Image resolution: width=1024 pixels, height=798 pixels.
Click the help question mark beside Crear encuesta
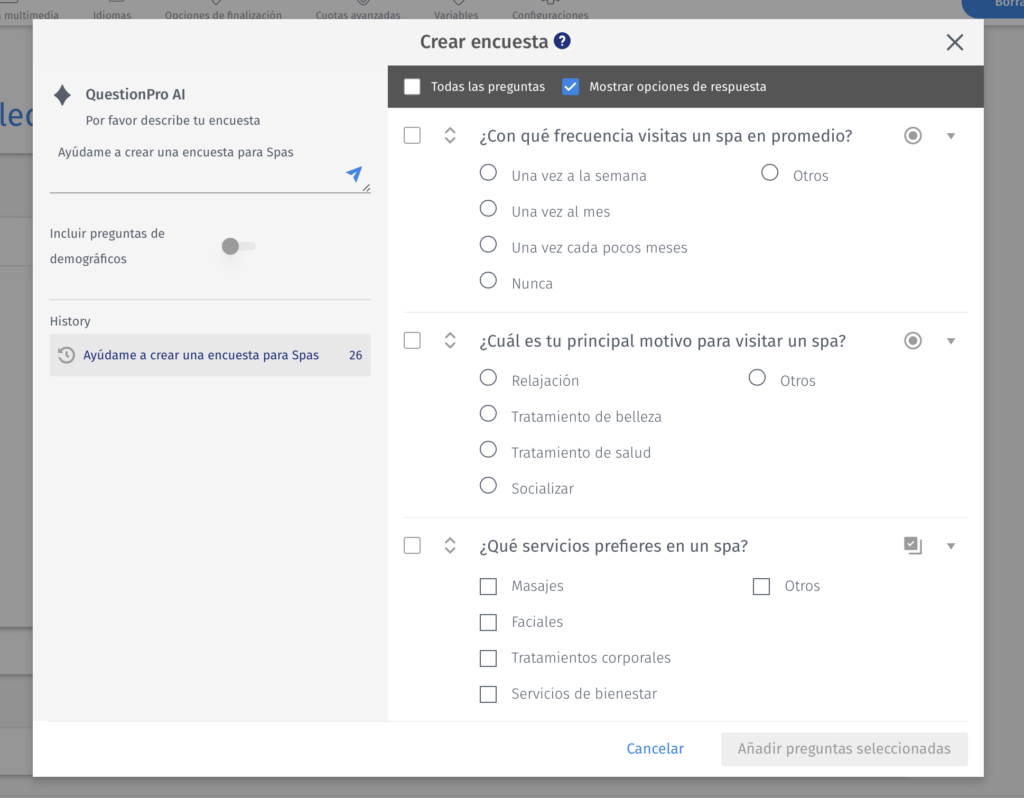tap(562, 41)
